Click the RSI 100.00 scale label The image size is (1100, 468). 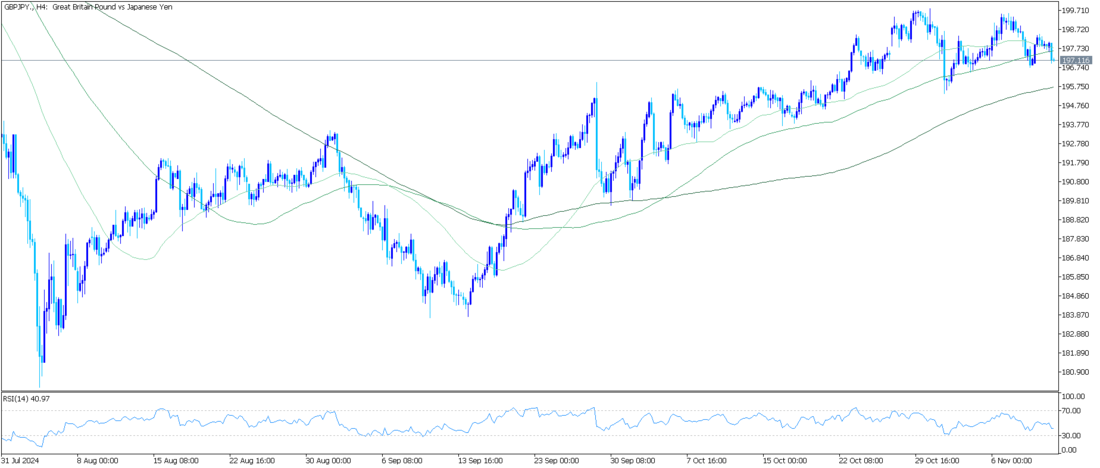(1071, 397)
